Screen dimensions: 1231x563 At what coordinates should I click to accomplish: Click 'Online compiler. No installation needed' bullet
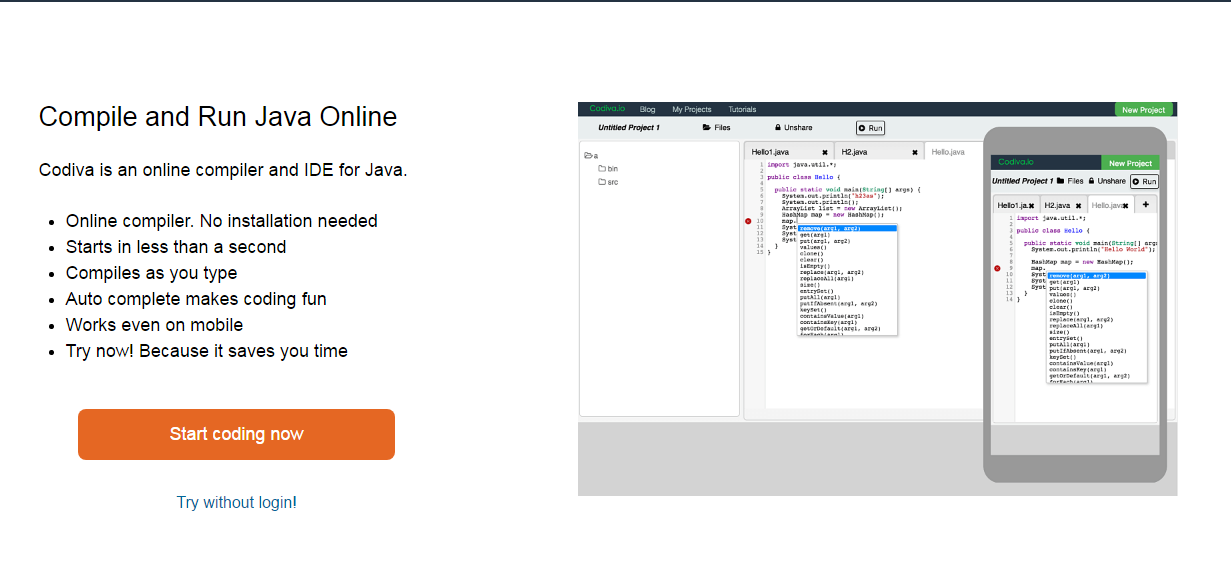click(x=222, y=221)
